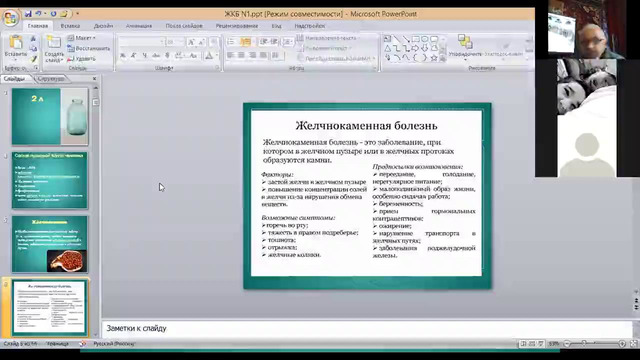The image size is (640, 360).
Task: Open the font color dropdown arrow
Action: 216,56
